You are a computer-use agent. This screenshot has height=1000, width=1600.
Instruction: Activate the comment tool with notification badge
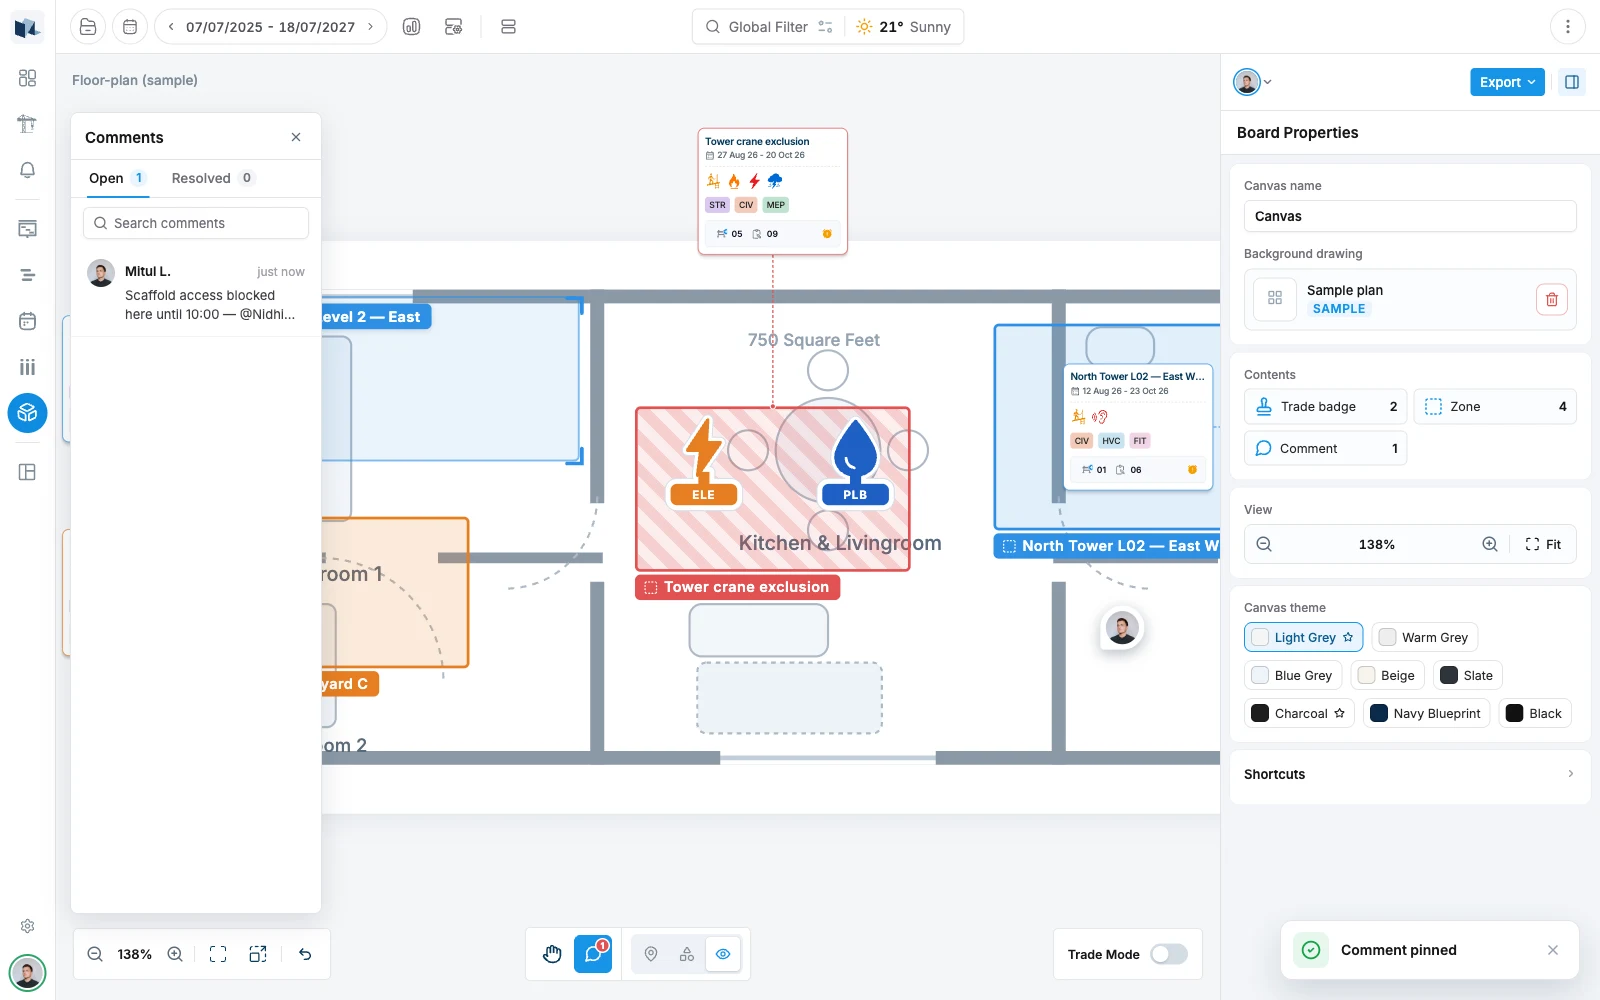pyautogui.click(x=593, y=954)
